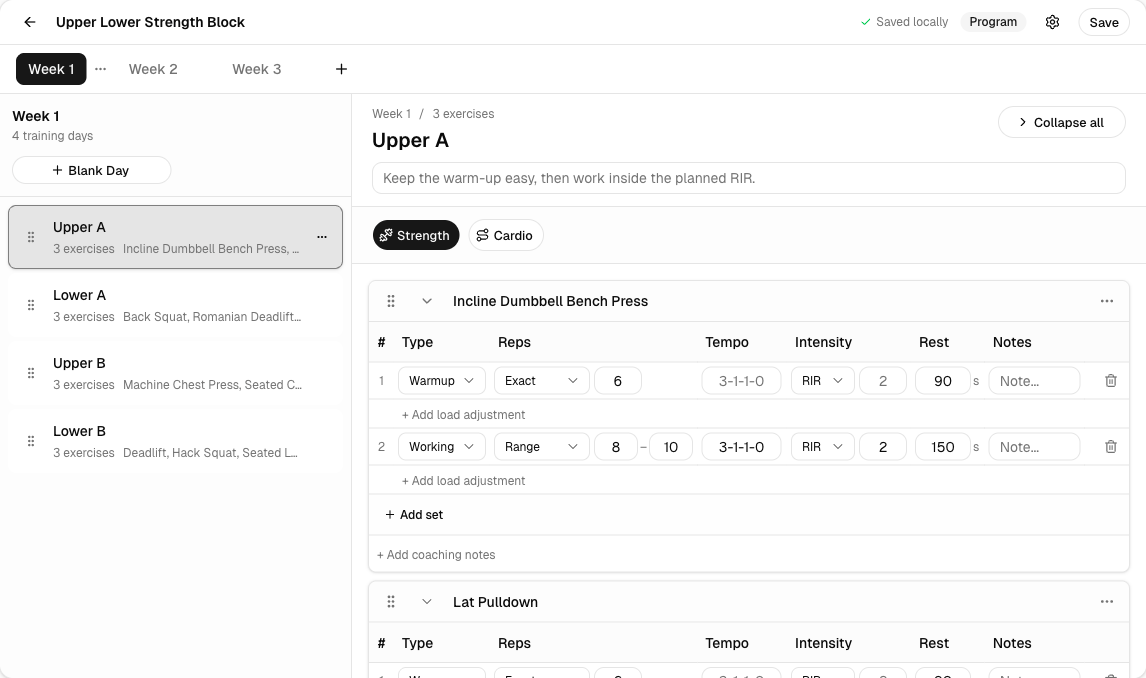This screenshot has height=678, width=1146.
Task: Click set 1 Note field
Action: [1034, 381]
